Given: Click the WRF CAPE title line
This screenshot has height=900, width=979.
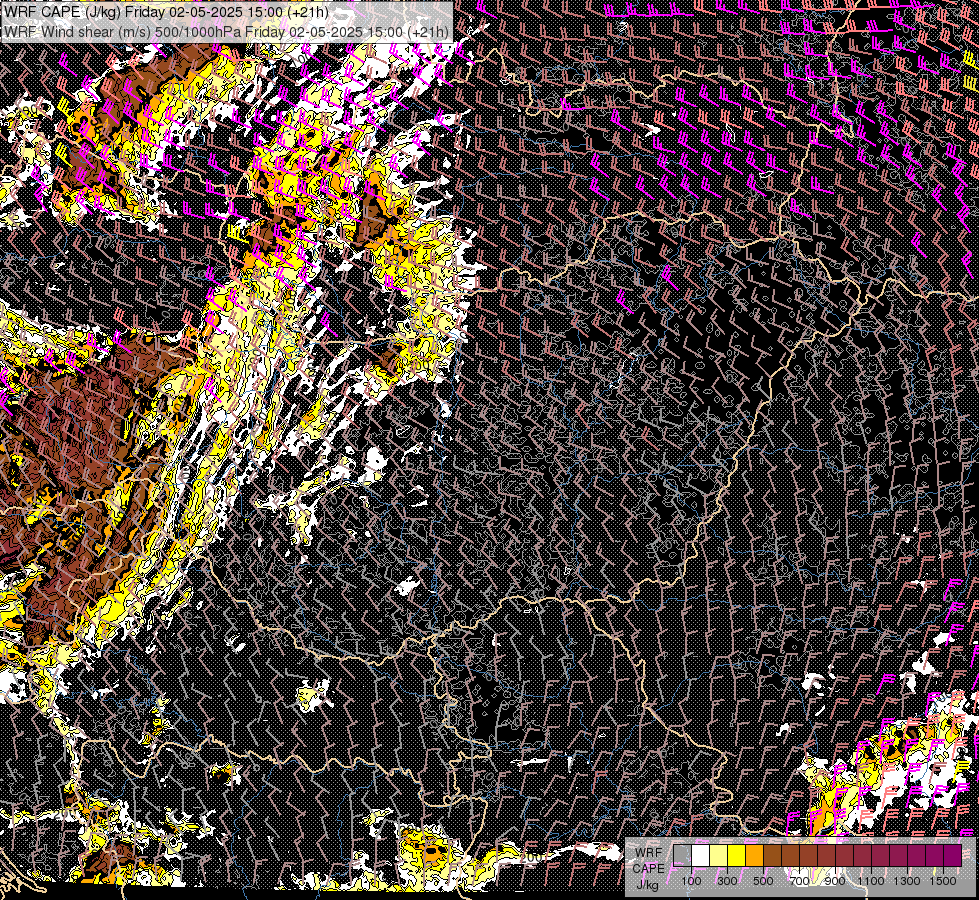Looking at the screenshot, I should click(165, 12).
